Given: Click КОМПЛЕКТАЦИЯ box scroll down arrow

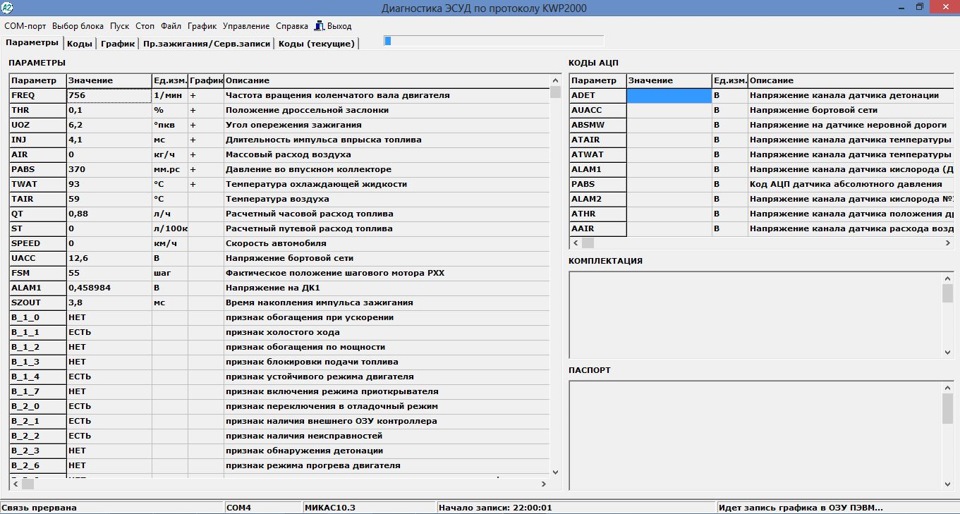Looking at the screenshot, I should point(948,353).
